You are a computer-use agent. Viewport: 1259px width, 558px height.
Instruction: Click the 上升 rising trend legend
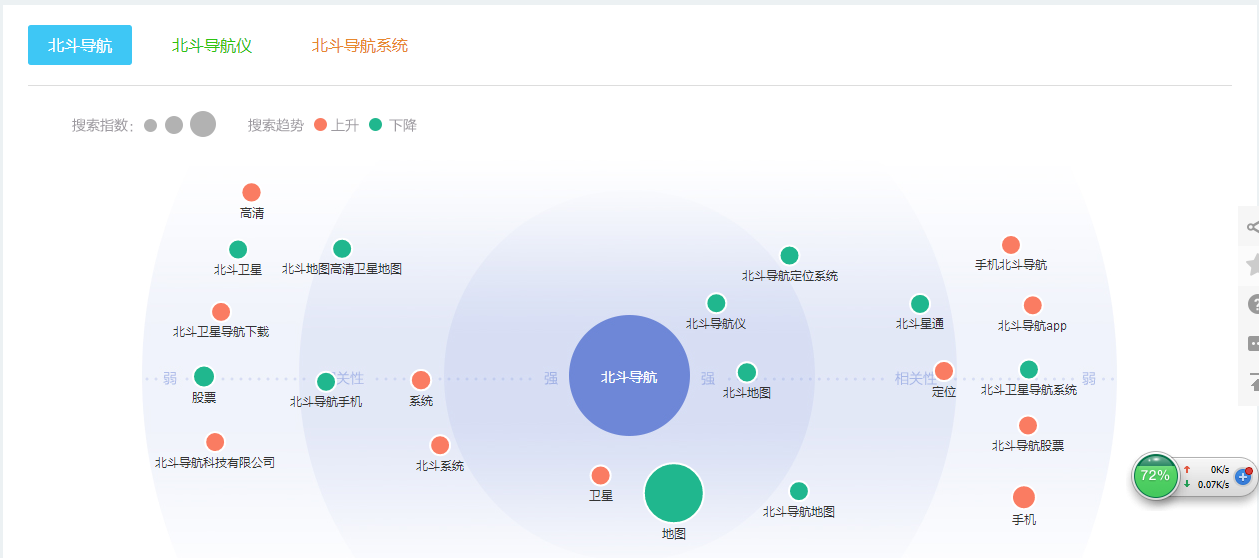tap(336, 125)
